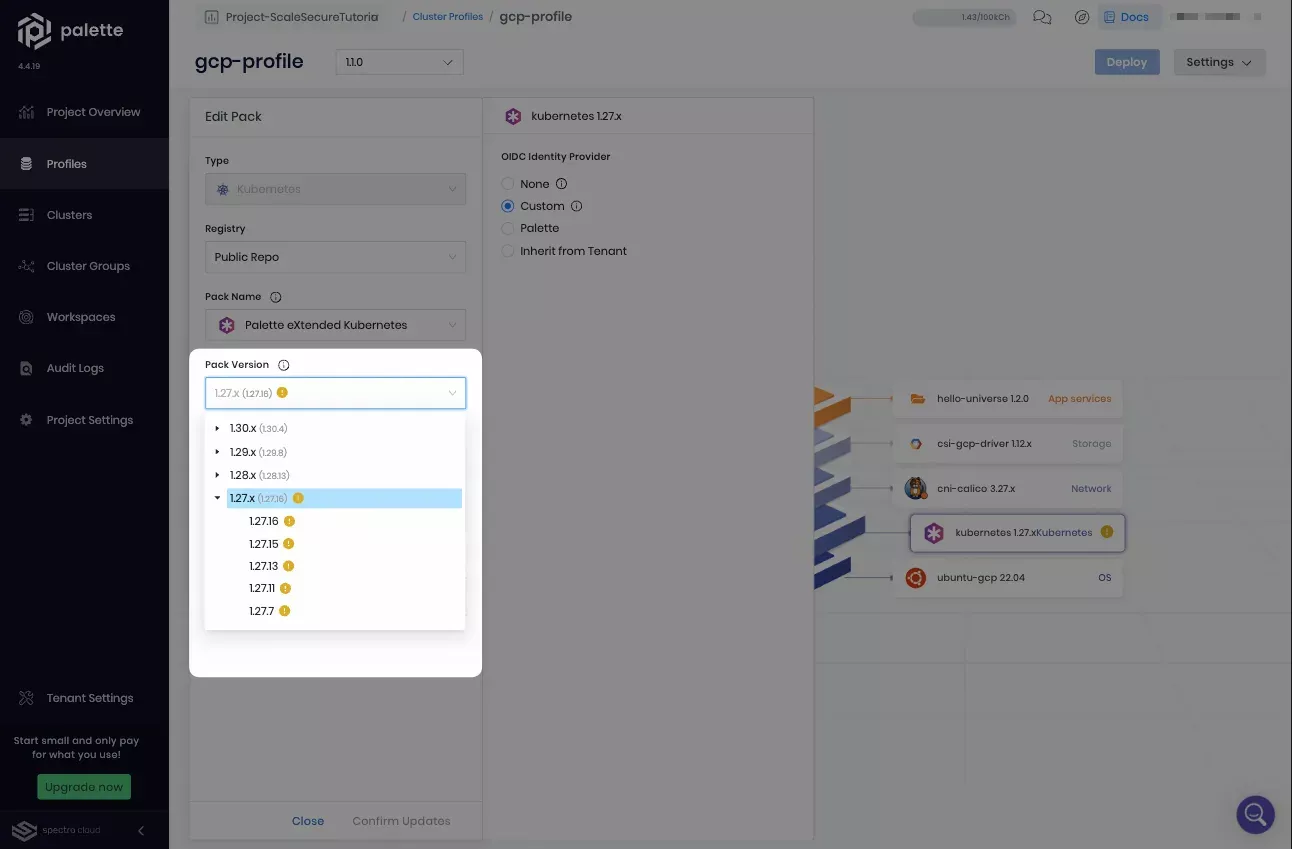The image size is (1292, 849).
Task: Choose Inherit from Tenant for OIDC
Action: pos(508,251)
